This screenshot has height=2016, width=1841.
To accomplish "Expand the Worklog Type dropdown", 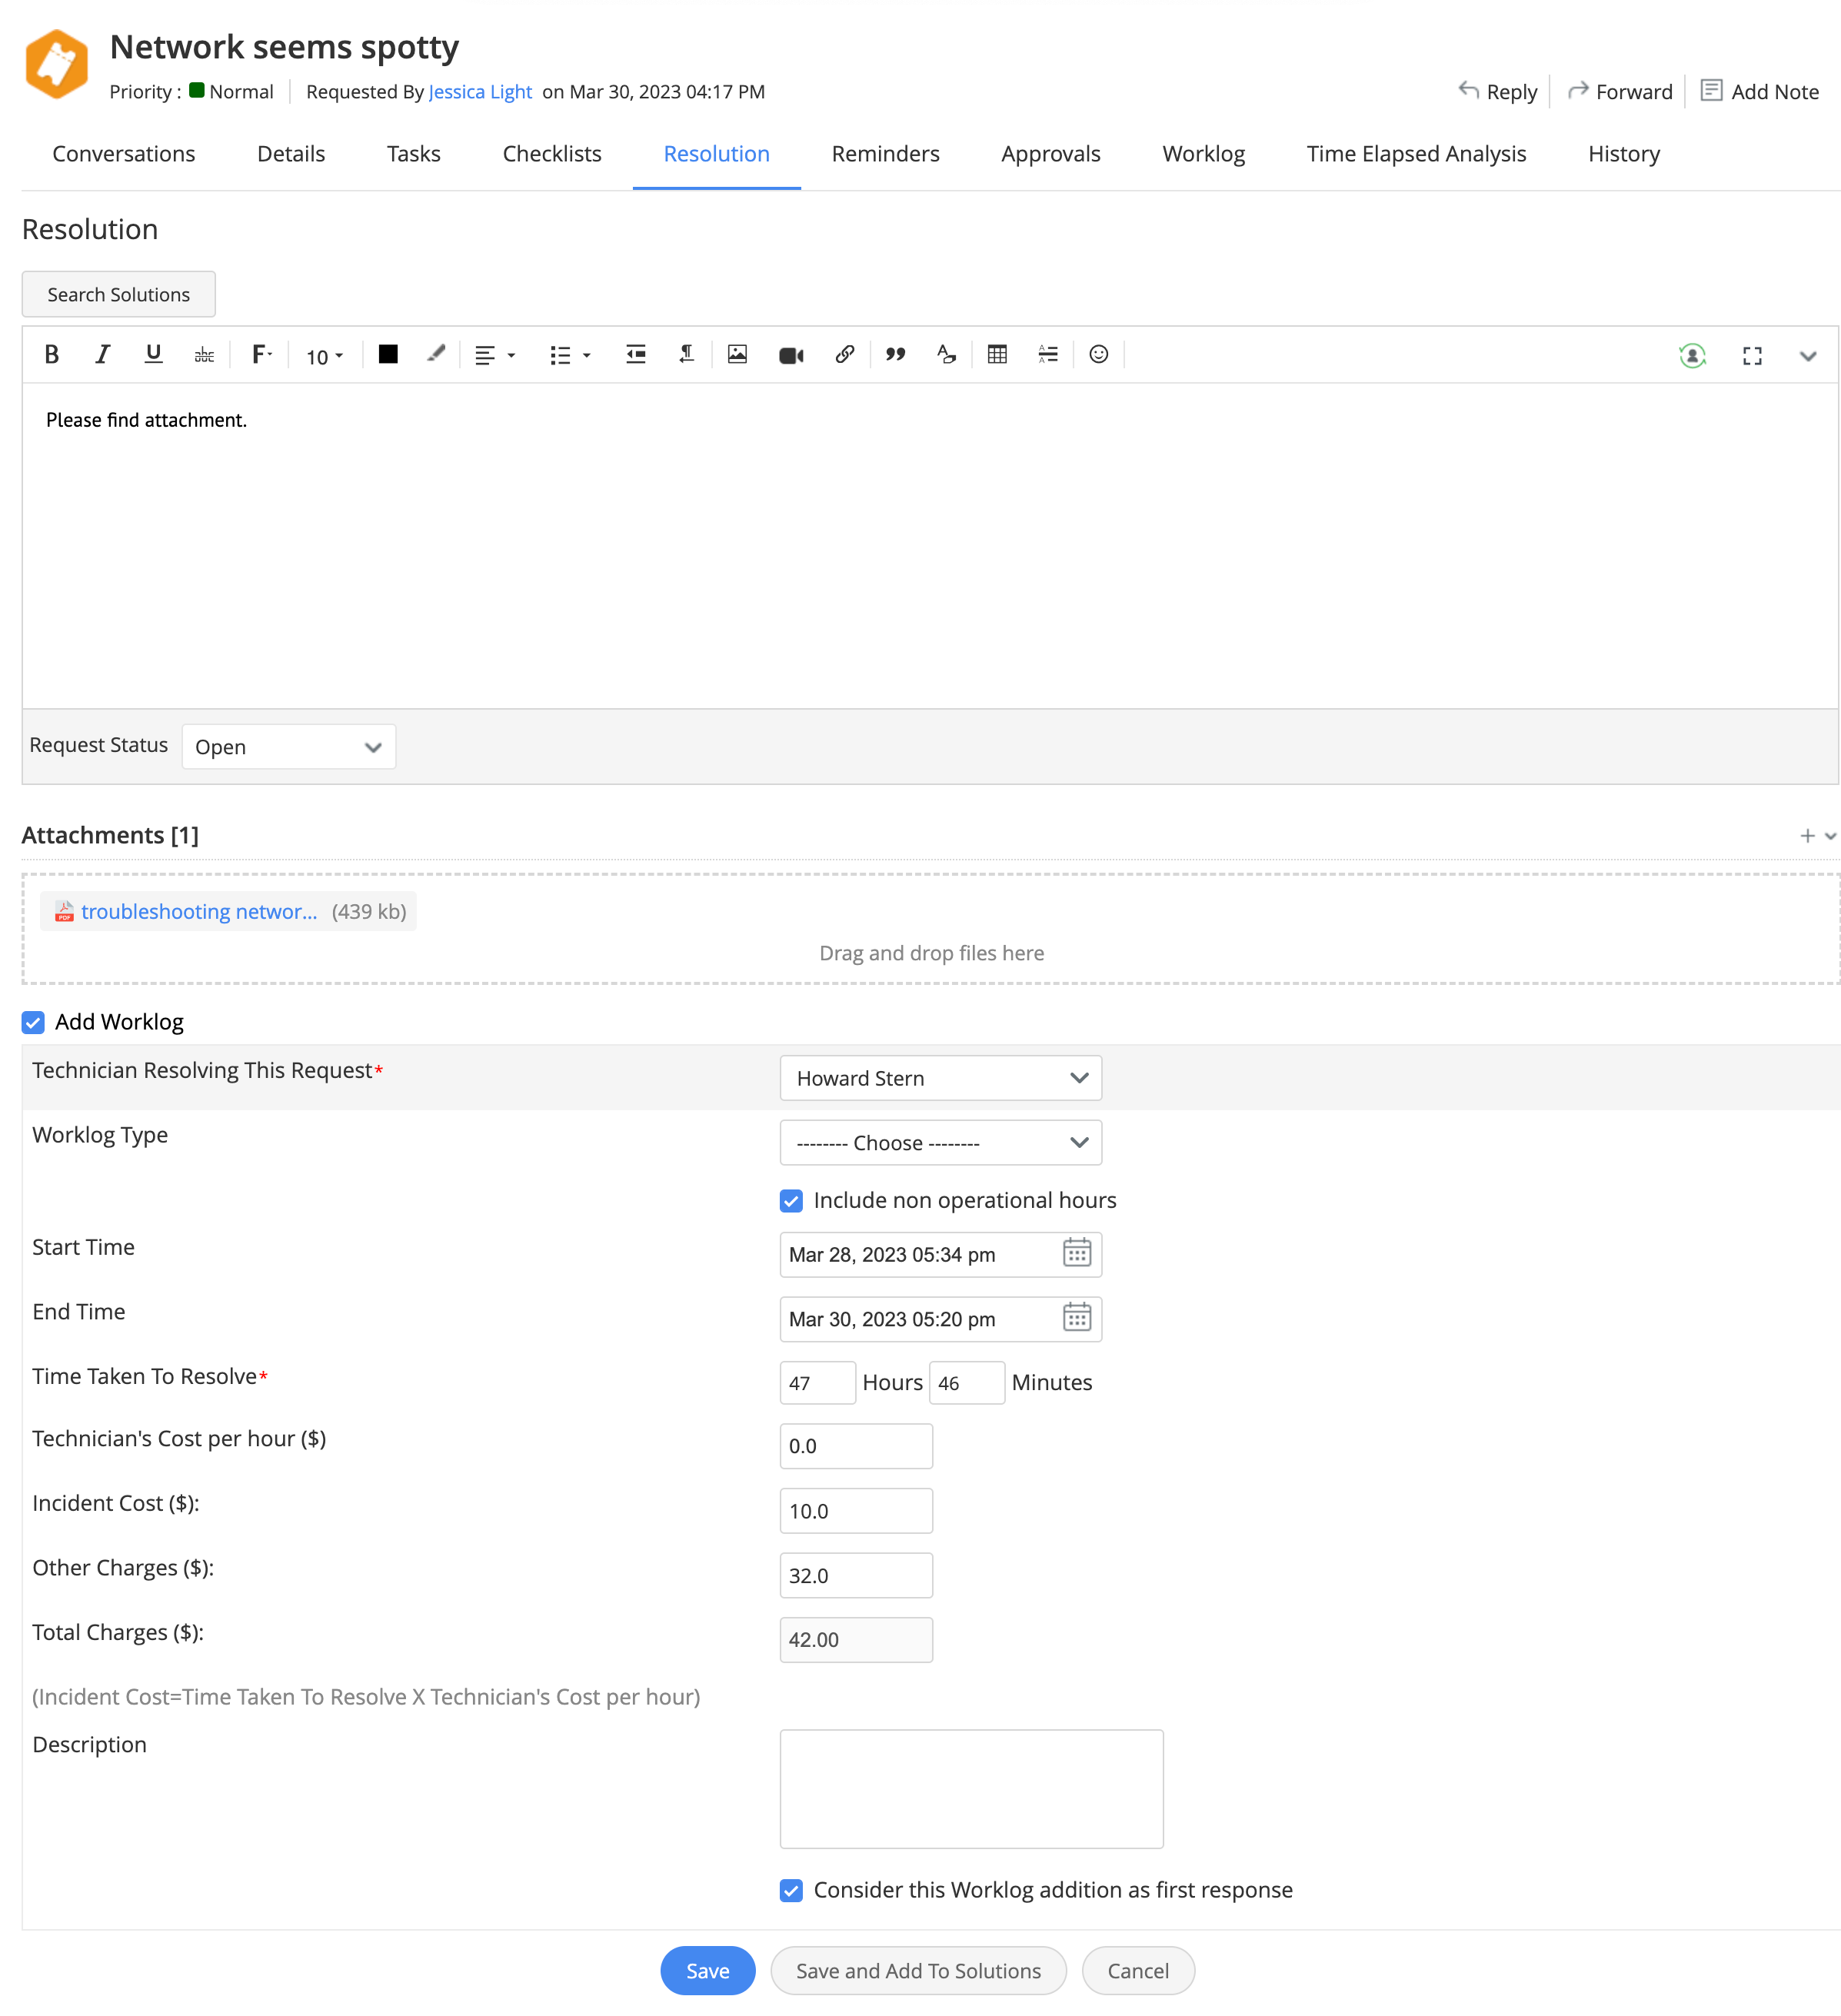I will point(941,1142).
